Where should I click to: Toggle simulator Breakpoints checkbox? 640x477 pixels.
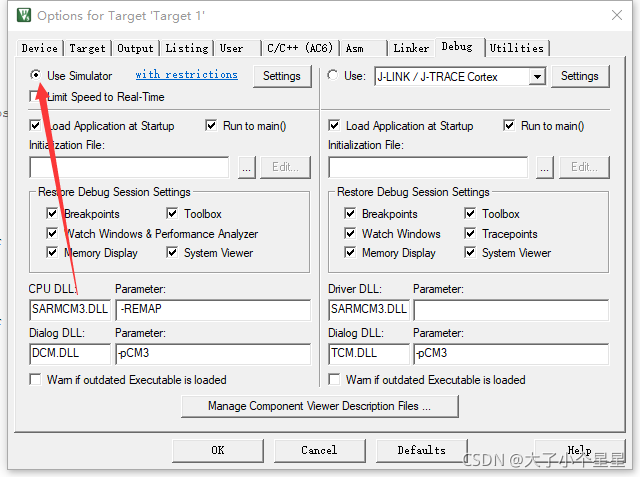click(x=52, y=213)
